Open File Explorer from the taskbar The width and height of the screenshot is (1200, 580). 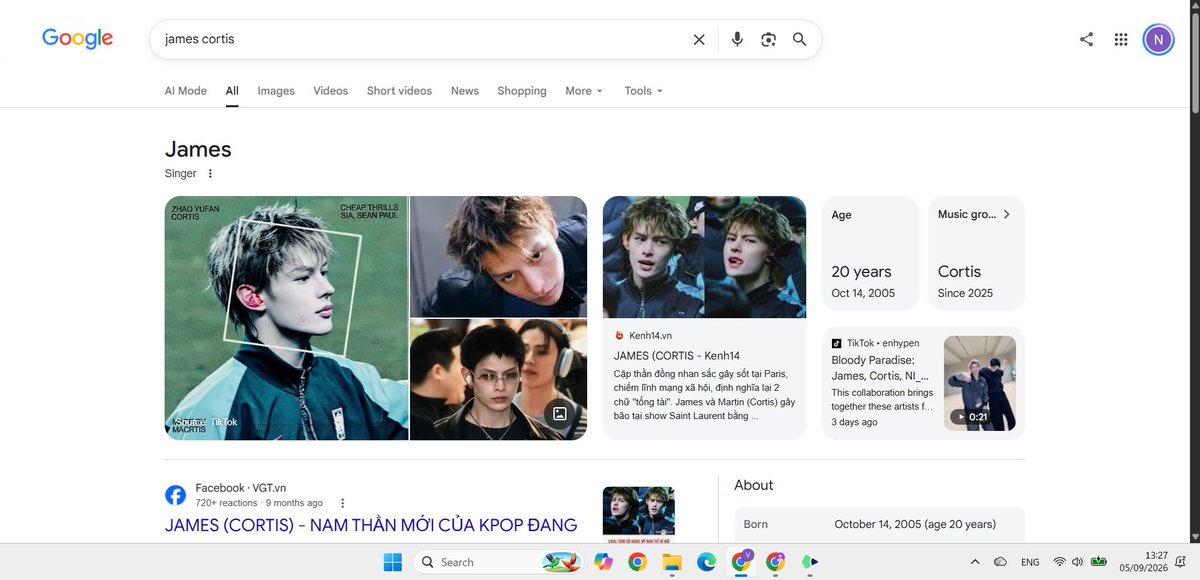tap(671, 562)
